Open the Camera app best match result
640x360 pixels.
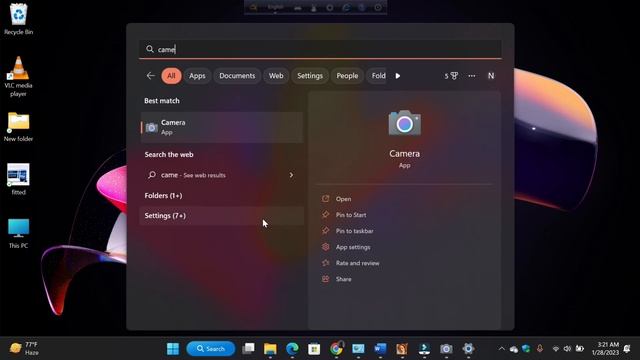click(x=222, y=127)
